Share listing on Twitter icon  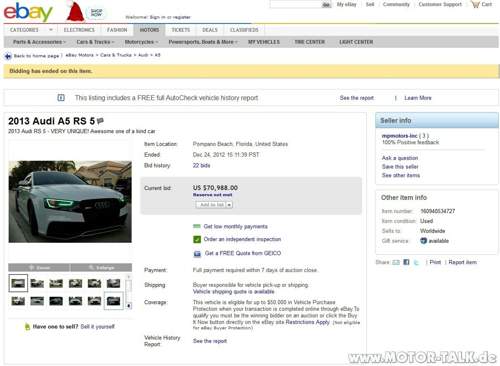(416, 262)
